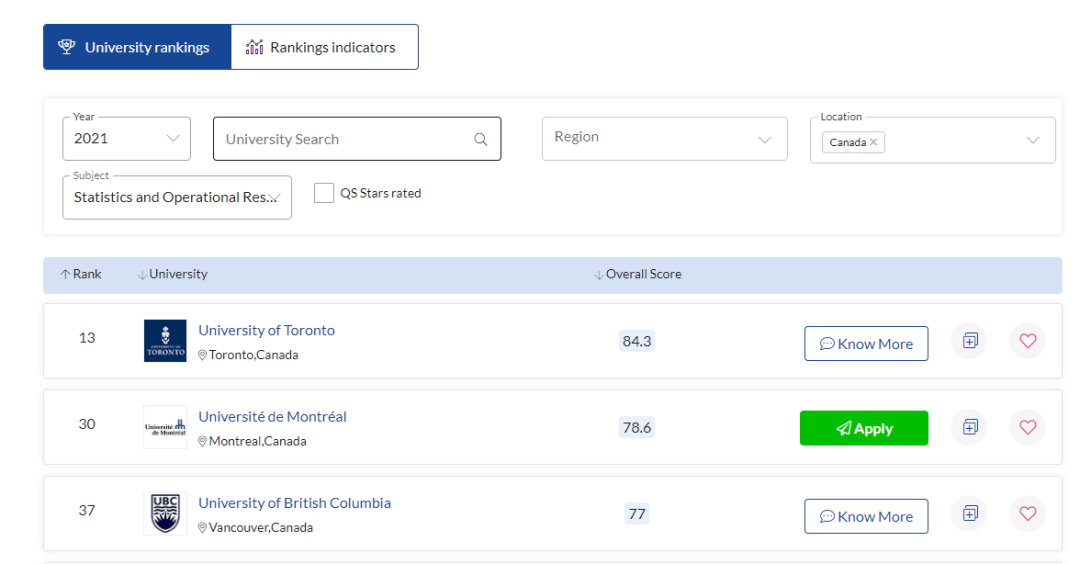Viewport: 1080px width, 564px height.
Task: Click Know More for University of Toronto
Action: click(866, 344)
